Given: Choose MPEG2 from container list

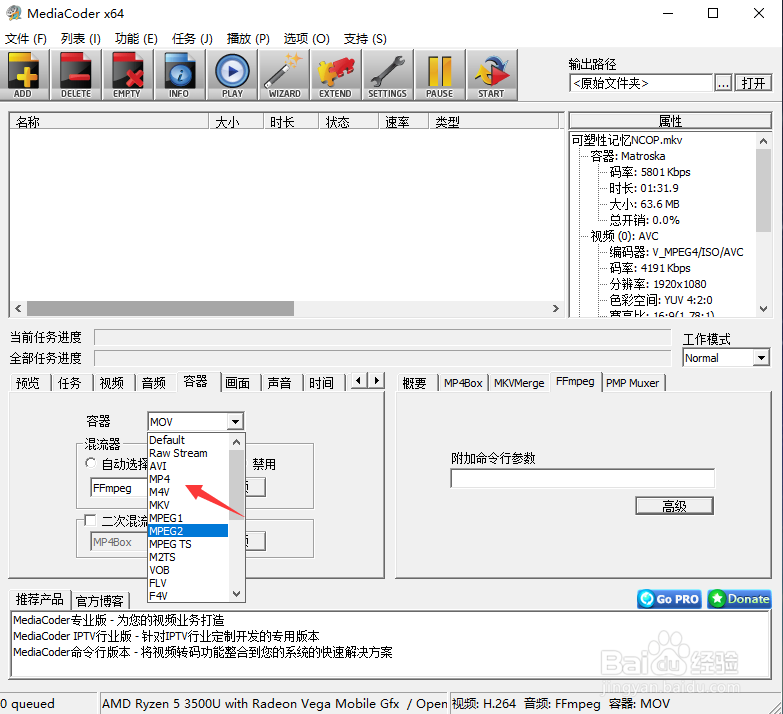Looking at the screenshot, I should [x=188, y=531].
